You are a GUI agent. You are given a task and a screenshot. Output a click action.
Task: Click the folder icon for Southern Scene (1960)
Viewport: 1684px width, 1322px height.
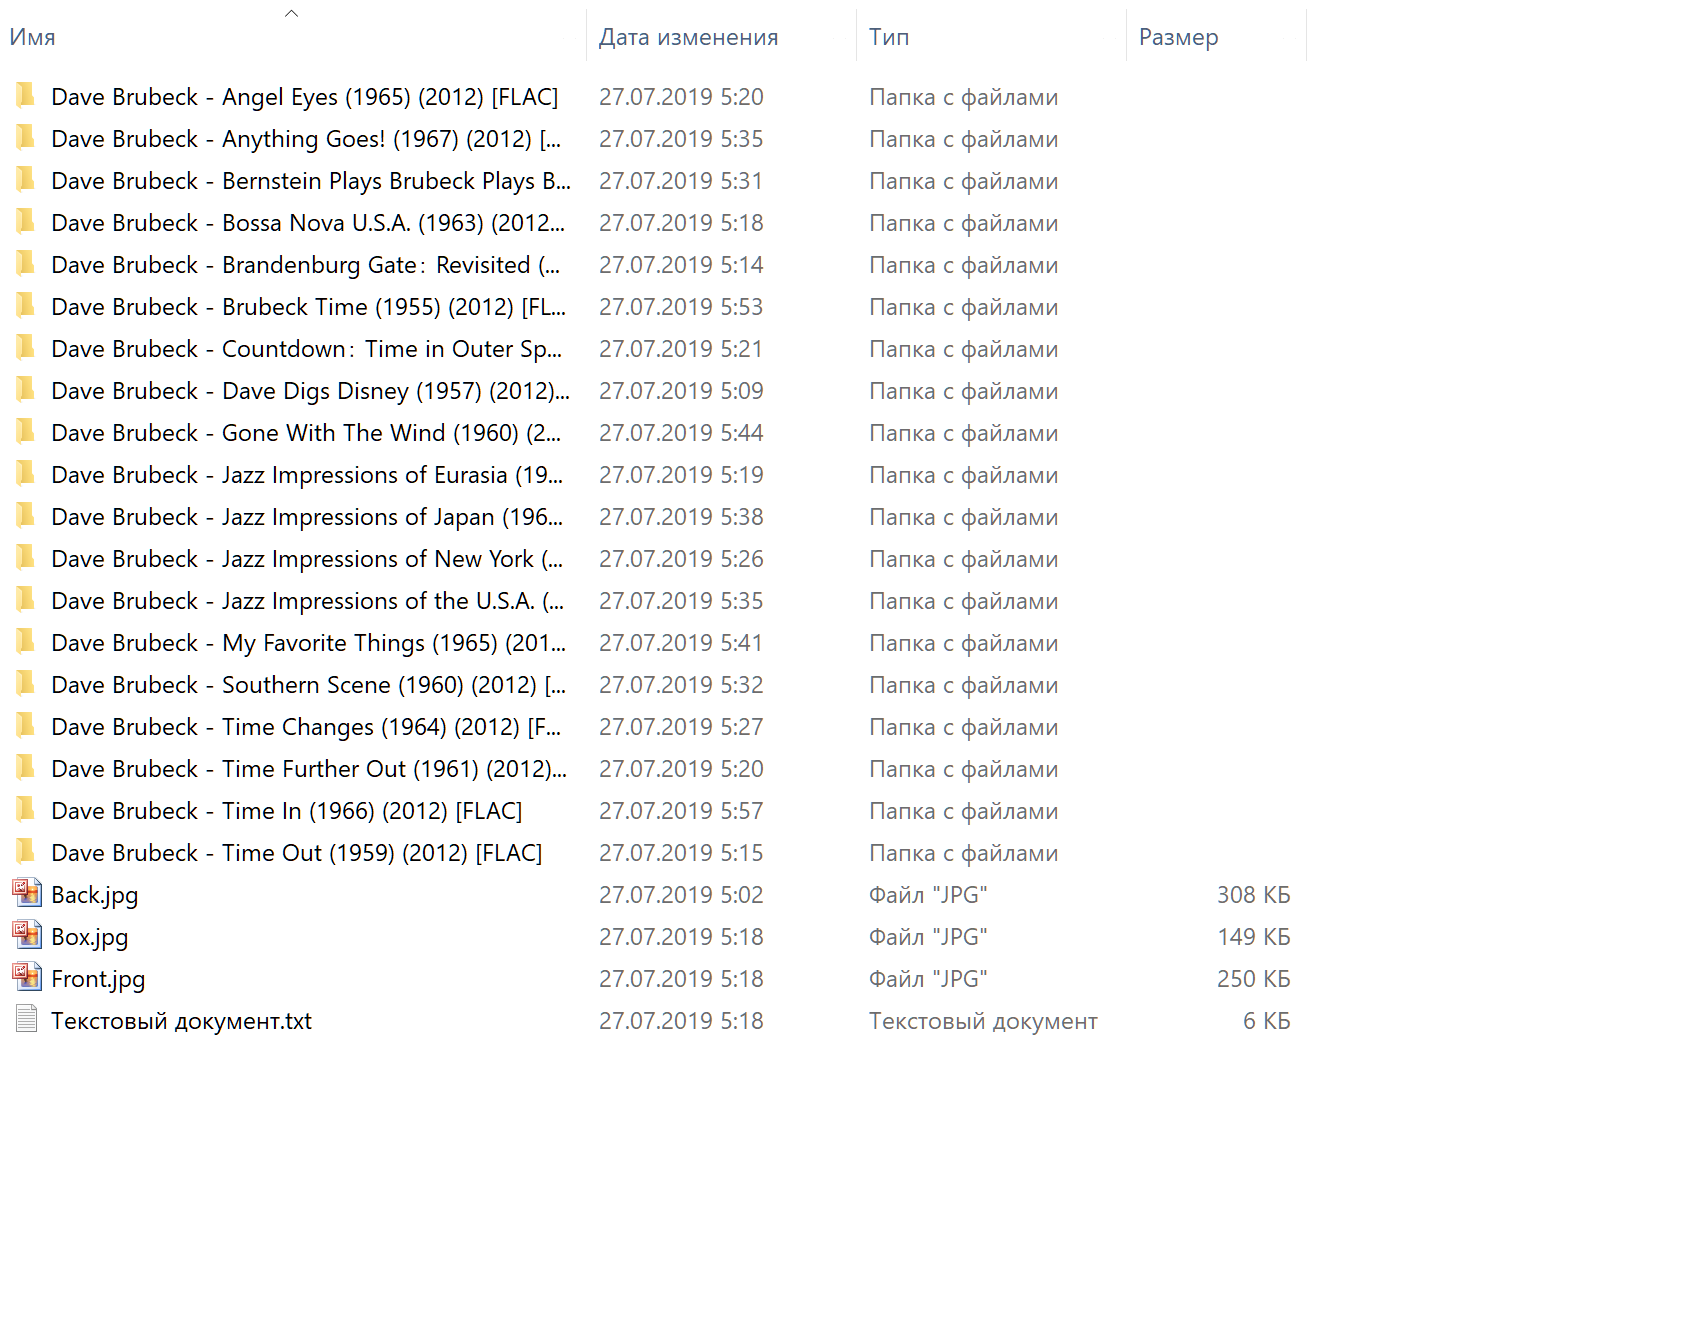coord(26,684)
